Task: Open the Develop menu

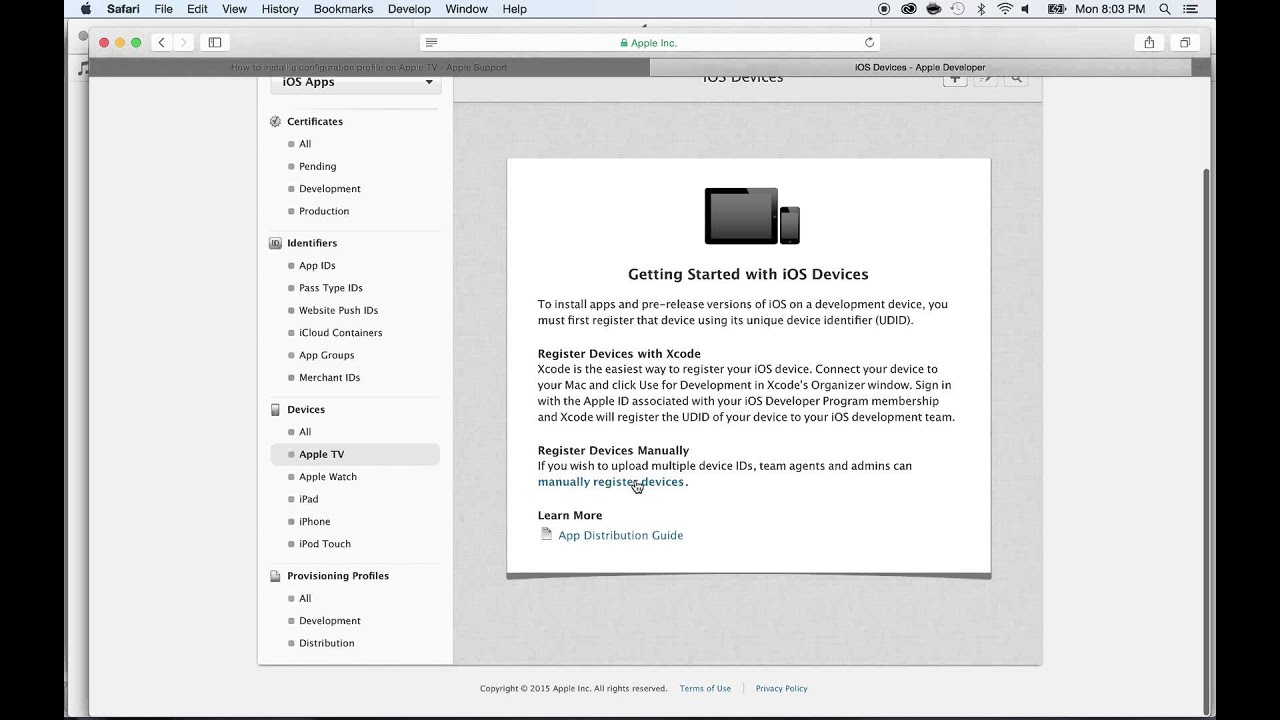Action: tap(409, 9)
